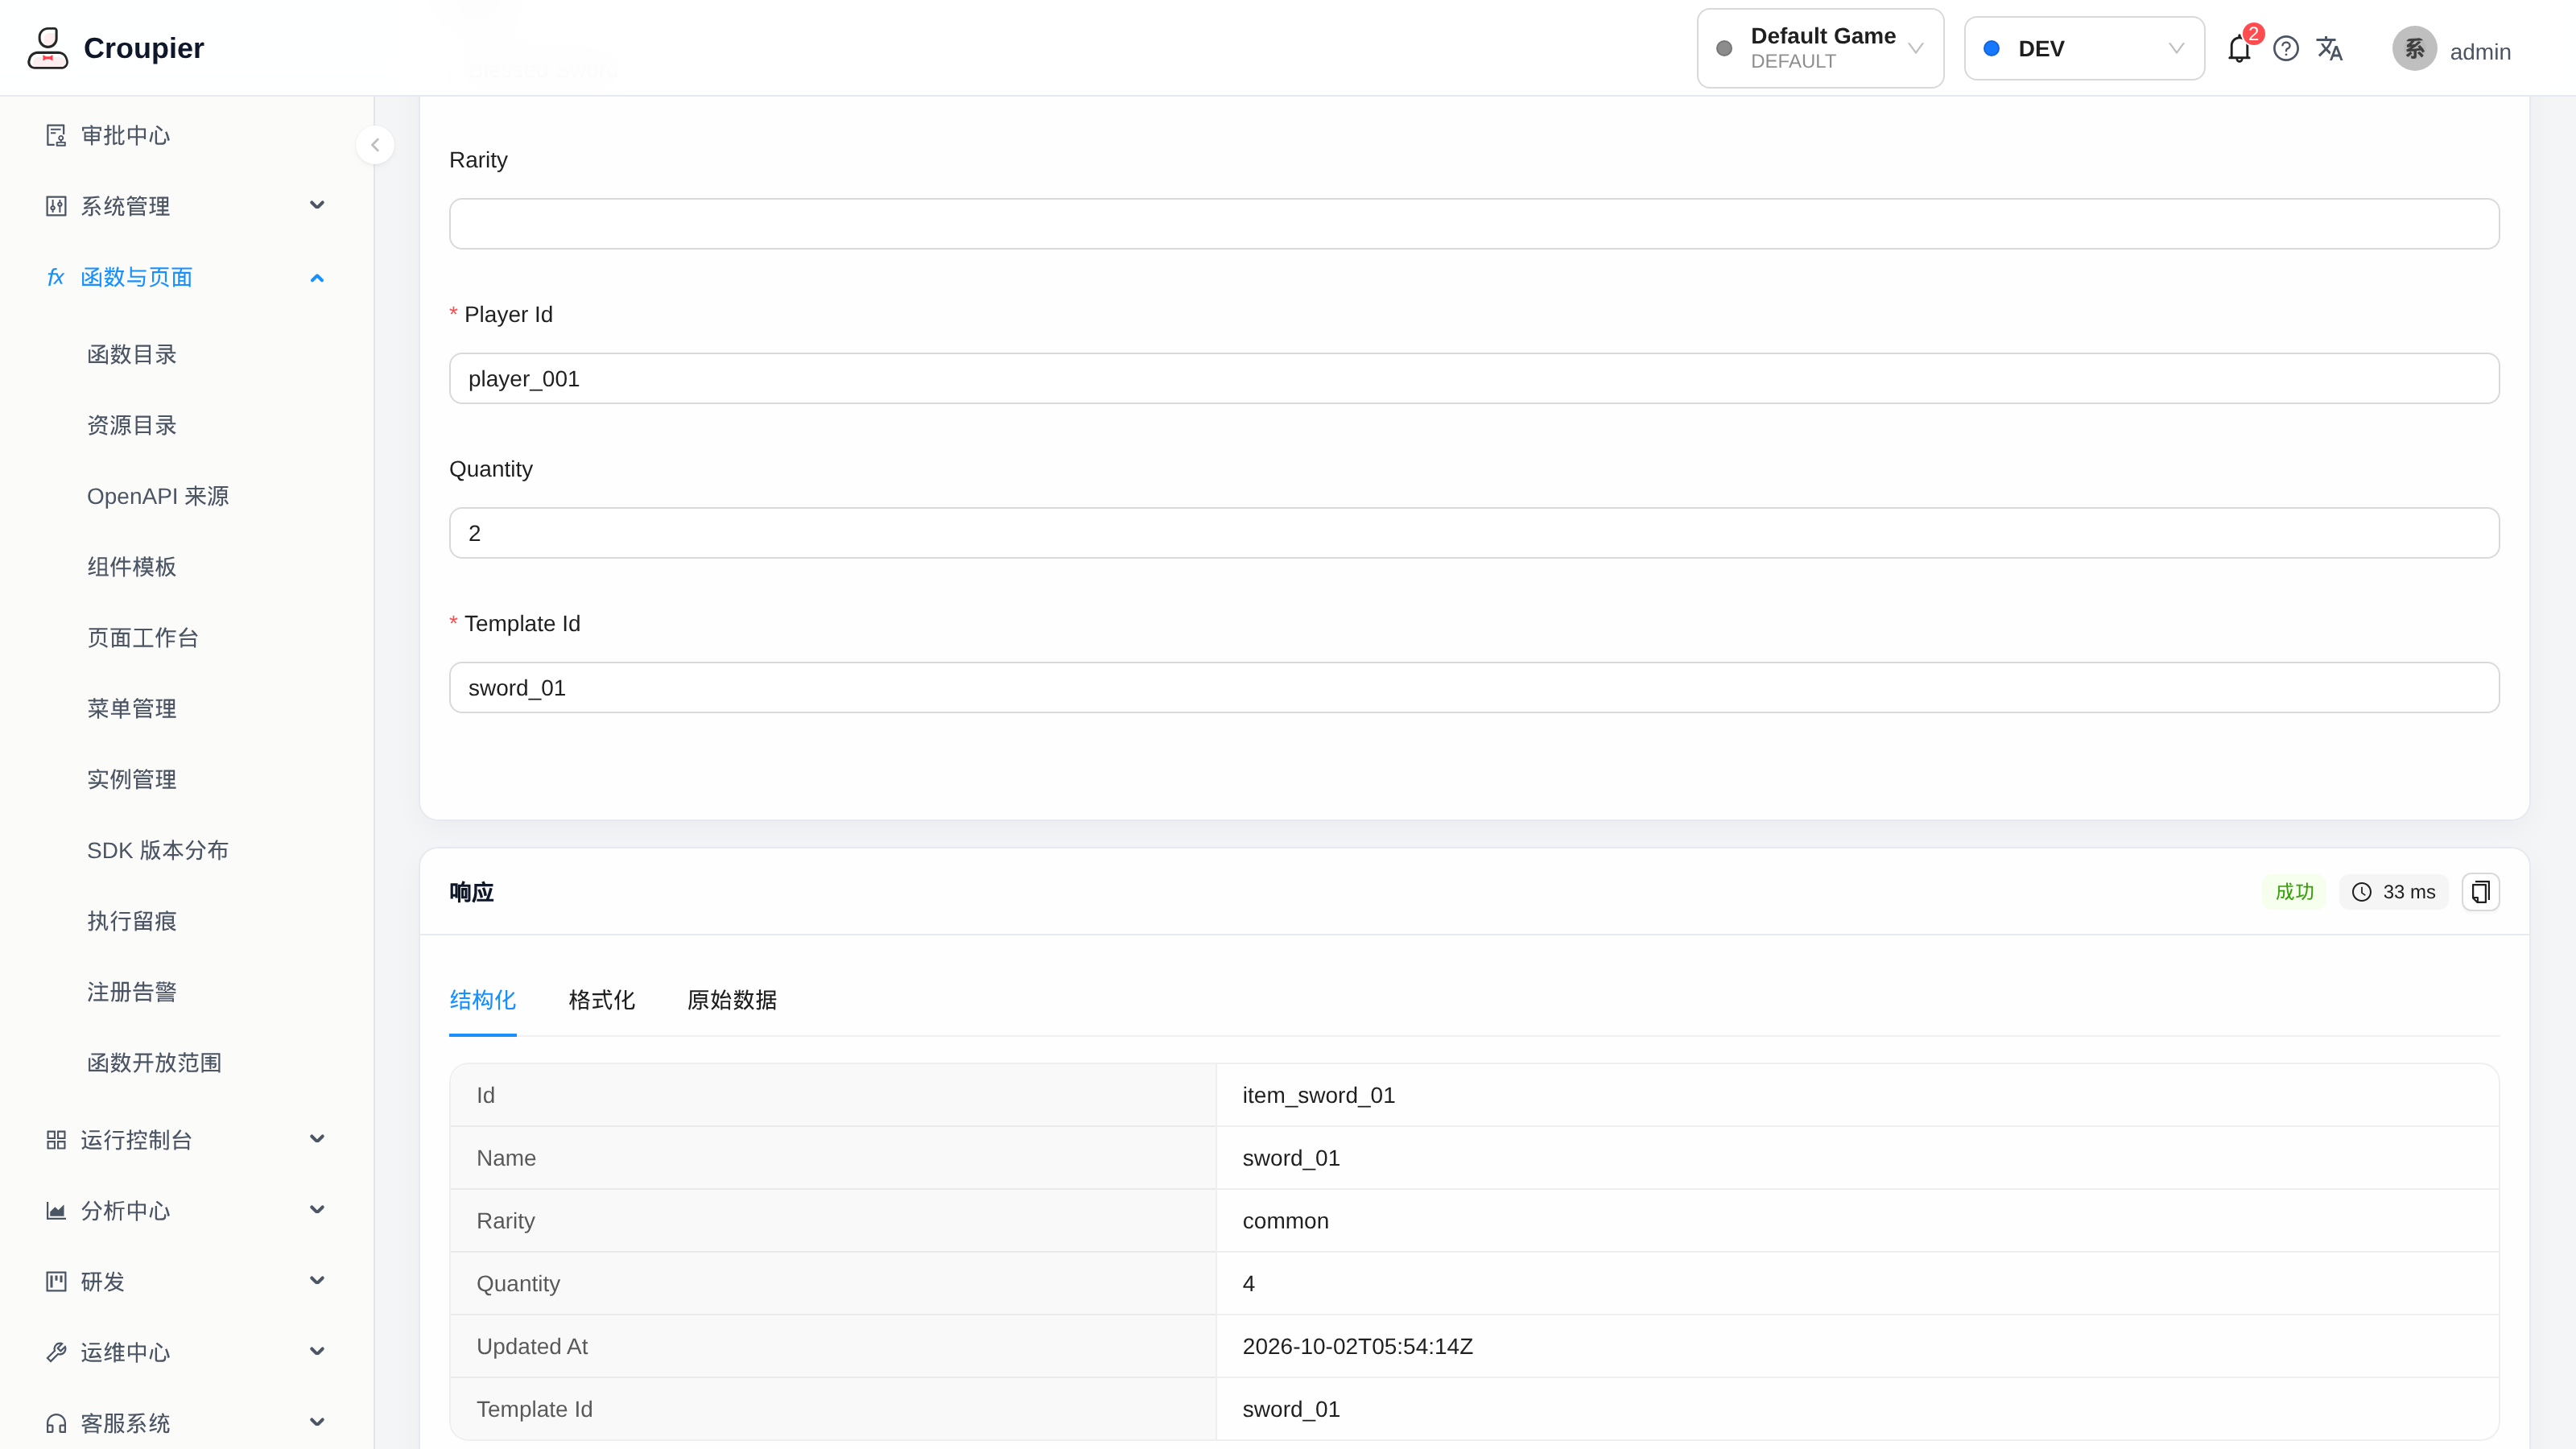Switch to the 原始数据 tab
The height and width of the screenshot is (1449, 2576).
(732, 1000)
